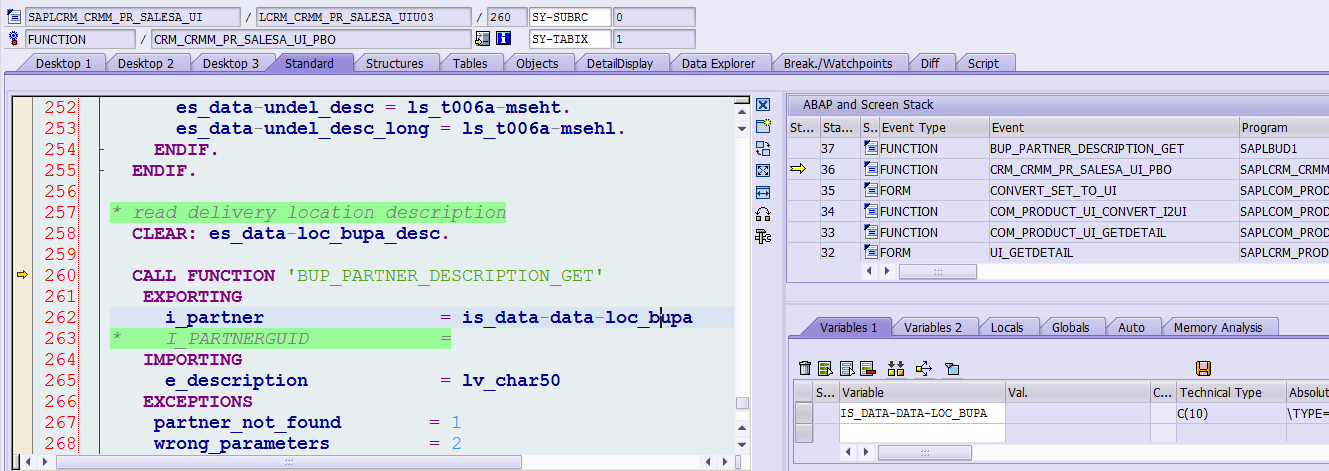The image size is (1329, 471).
Task: Click the icon in UI_GETDETAIL stack row
Action: (870, 253)
